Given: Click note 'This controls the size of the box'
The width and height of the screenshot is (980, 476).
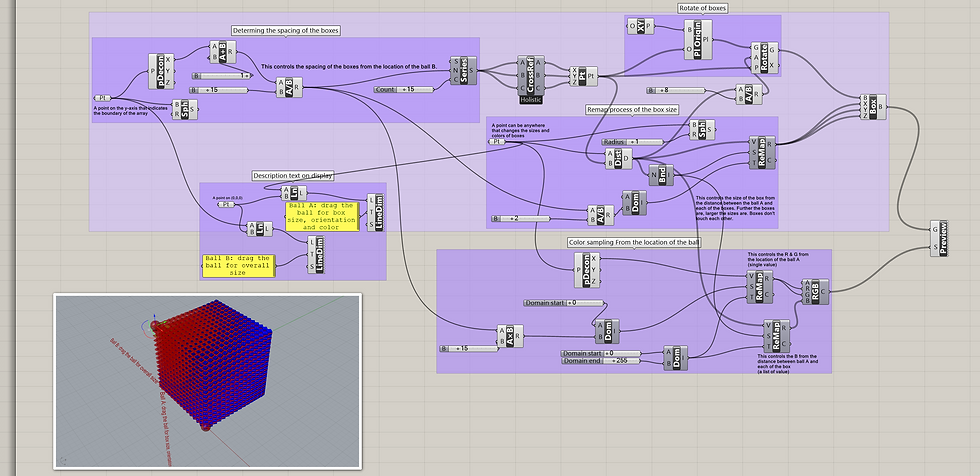Looking at the screenshot, I should point(734,207).
